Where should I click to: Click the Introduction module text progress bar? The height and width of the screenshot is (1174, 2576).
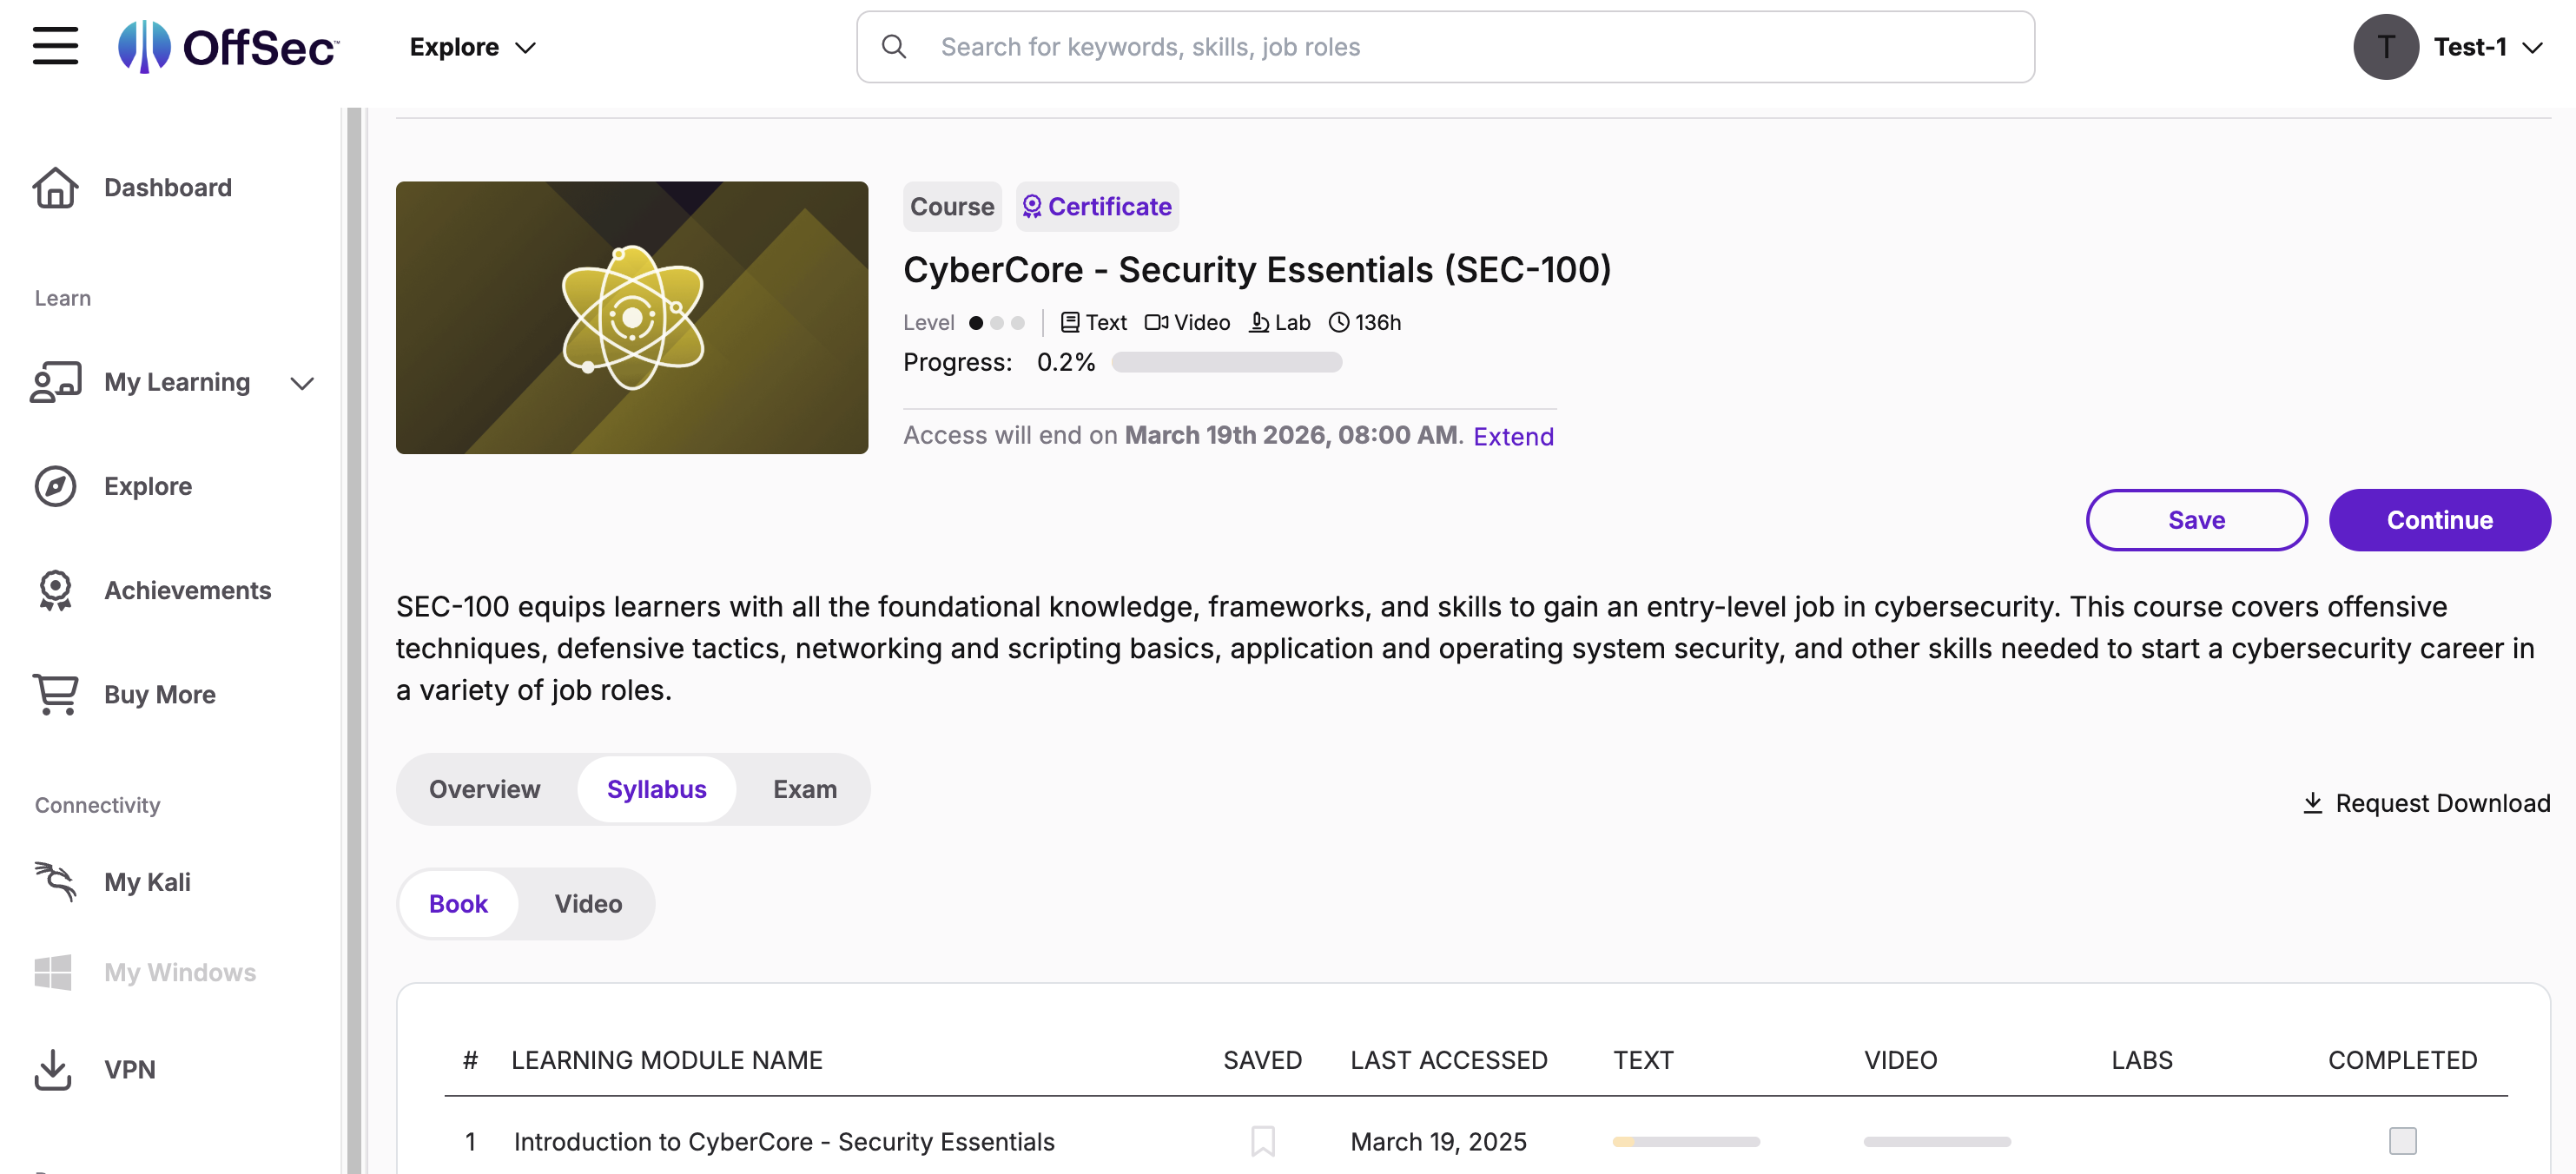coord(1686,1141)
